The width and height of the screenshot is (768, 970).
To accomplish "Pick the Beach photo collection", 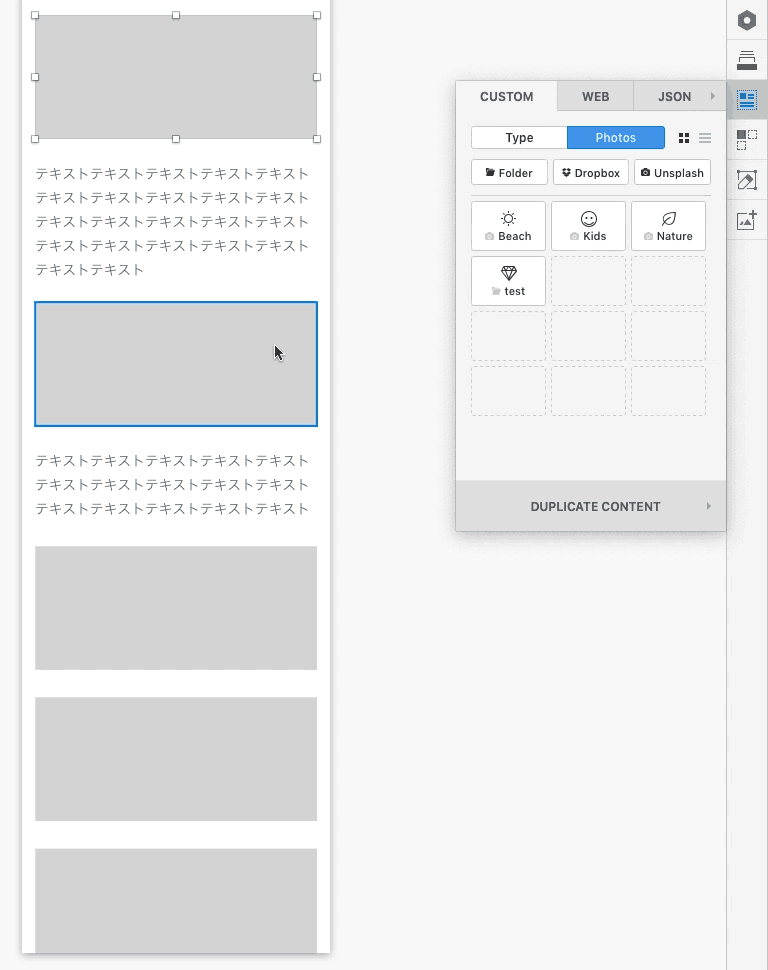I will click(508, 226).
